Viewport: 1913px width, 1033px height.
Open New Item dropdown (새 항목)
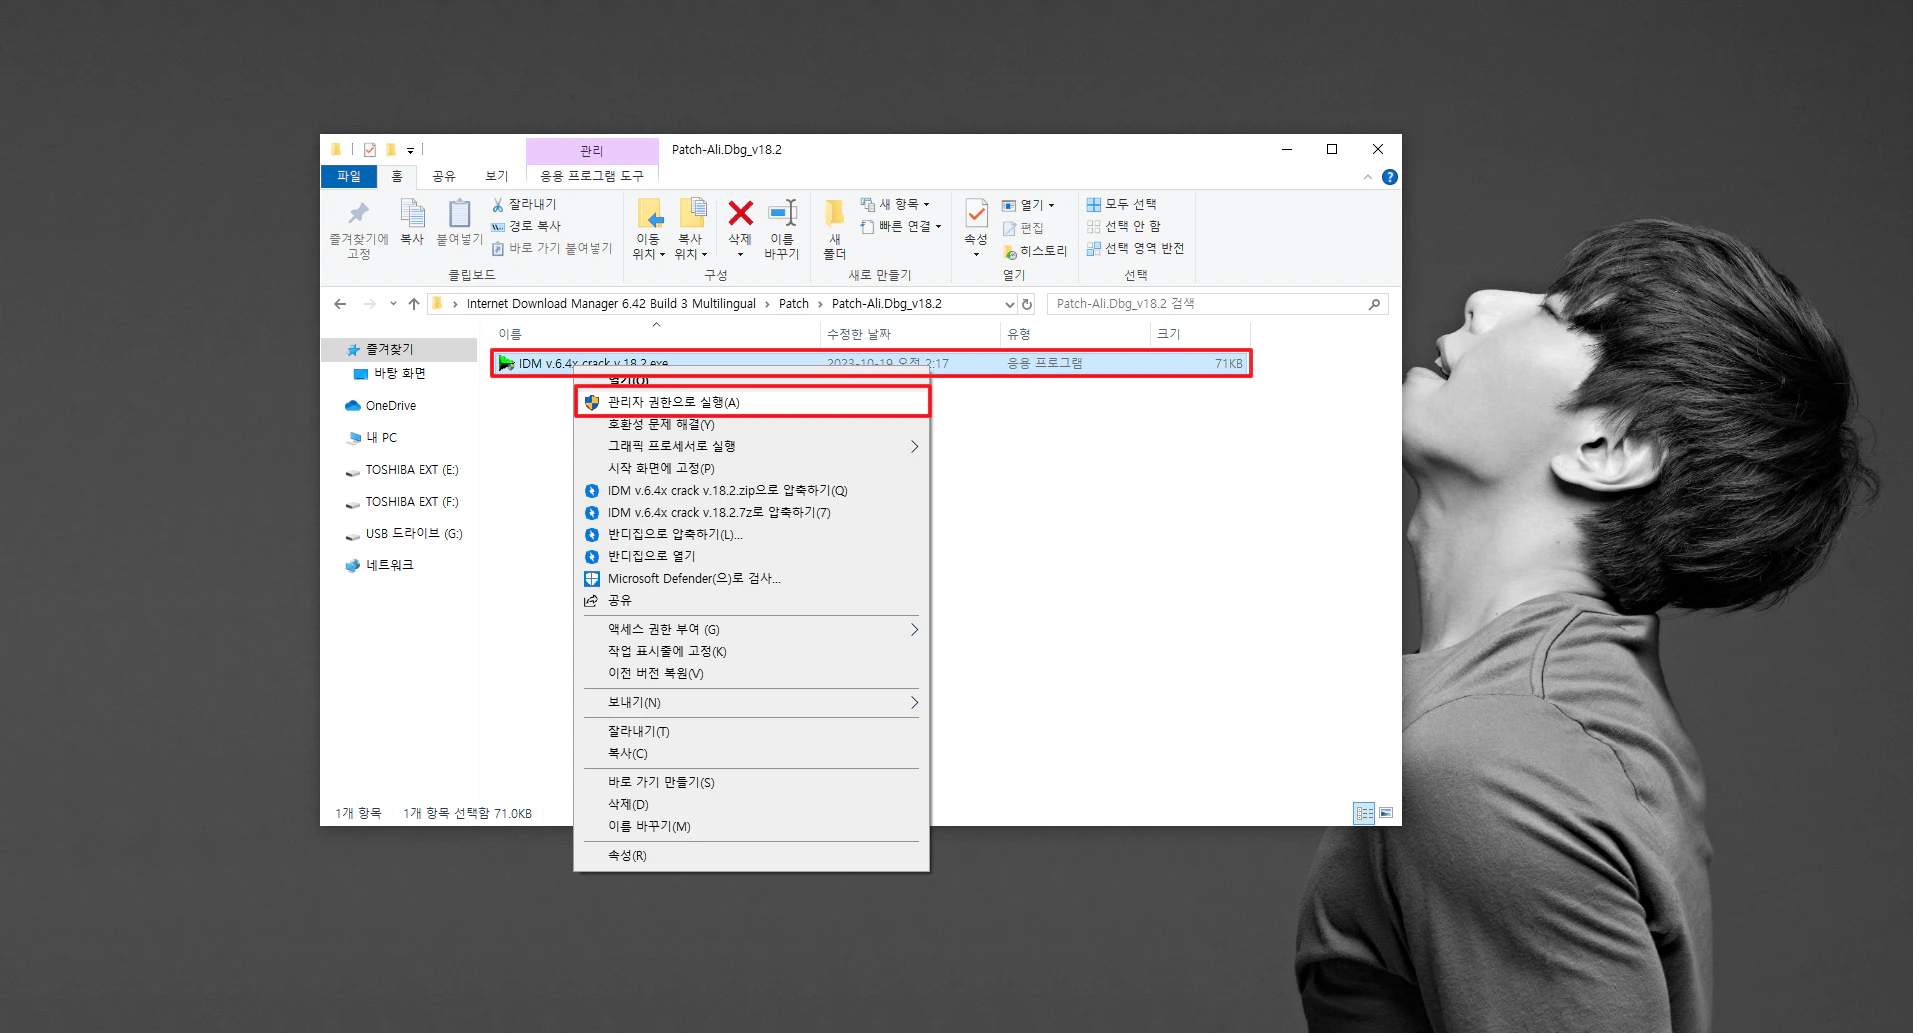click(x=895, y=204)
